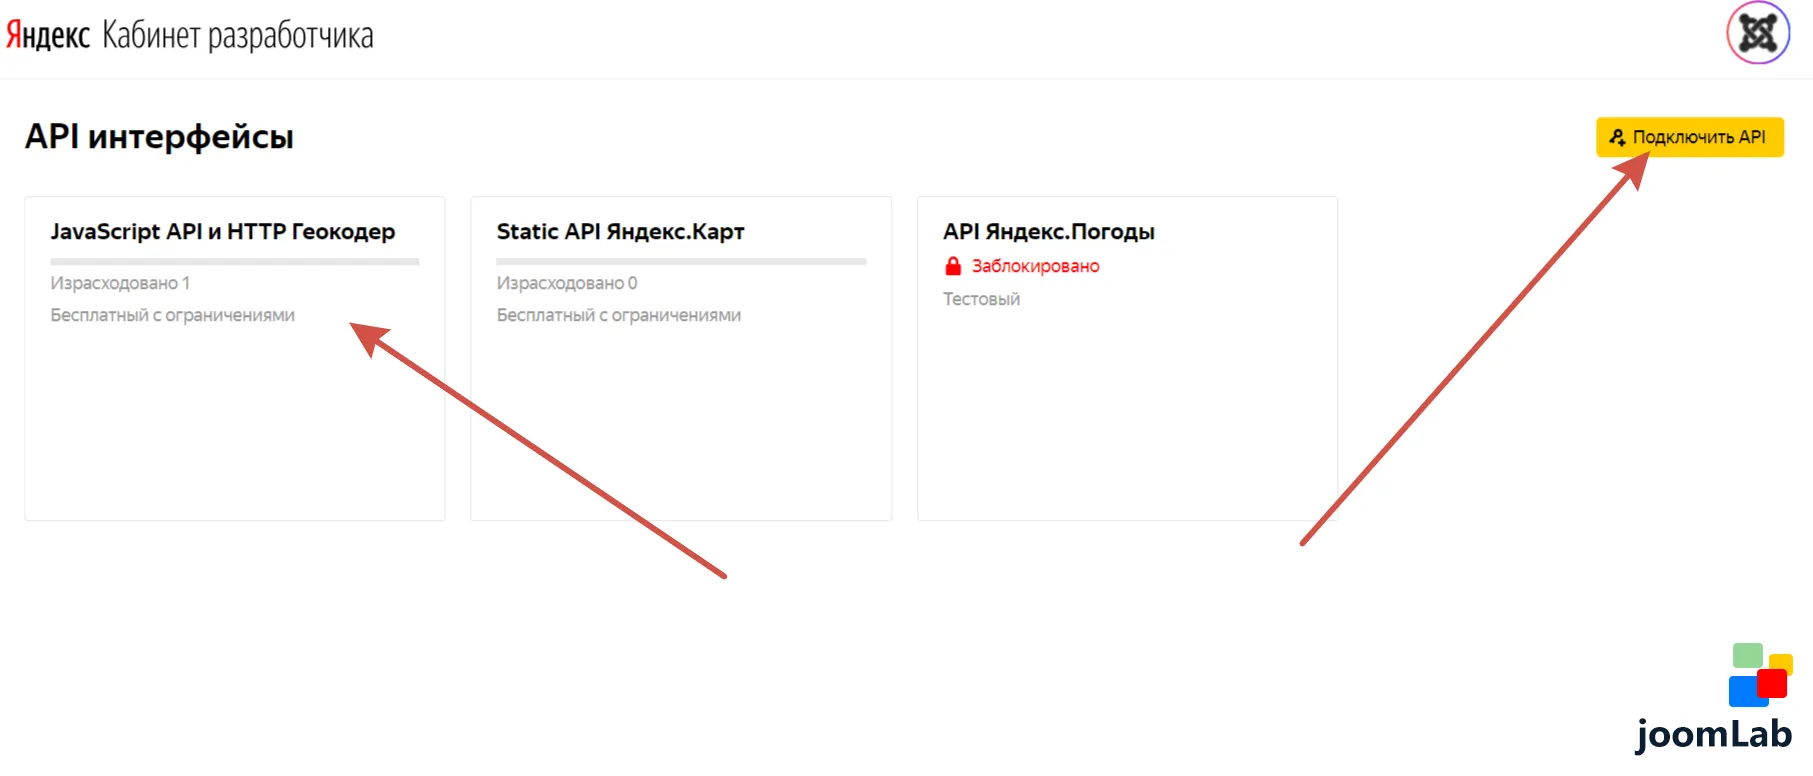Image resolution: width=1813 pixels, height=776 pixels.
Task: Click usage progress bar in JavaScript API card
Action: [x=235, y=262]
